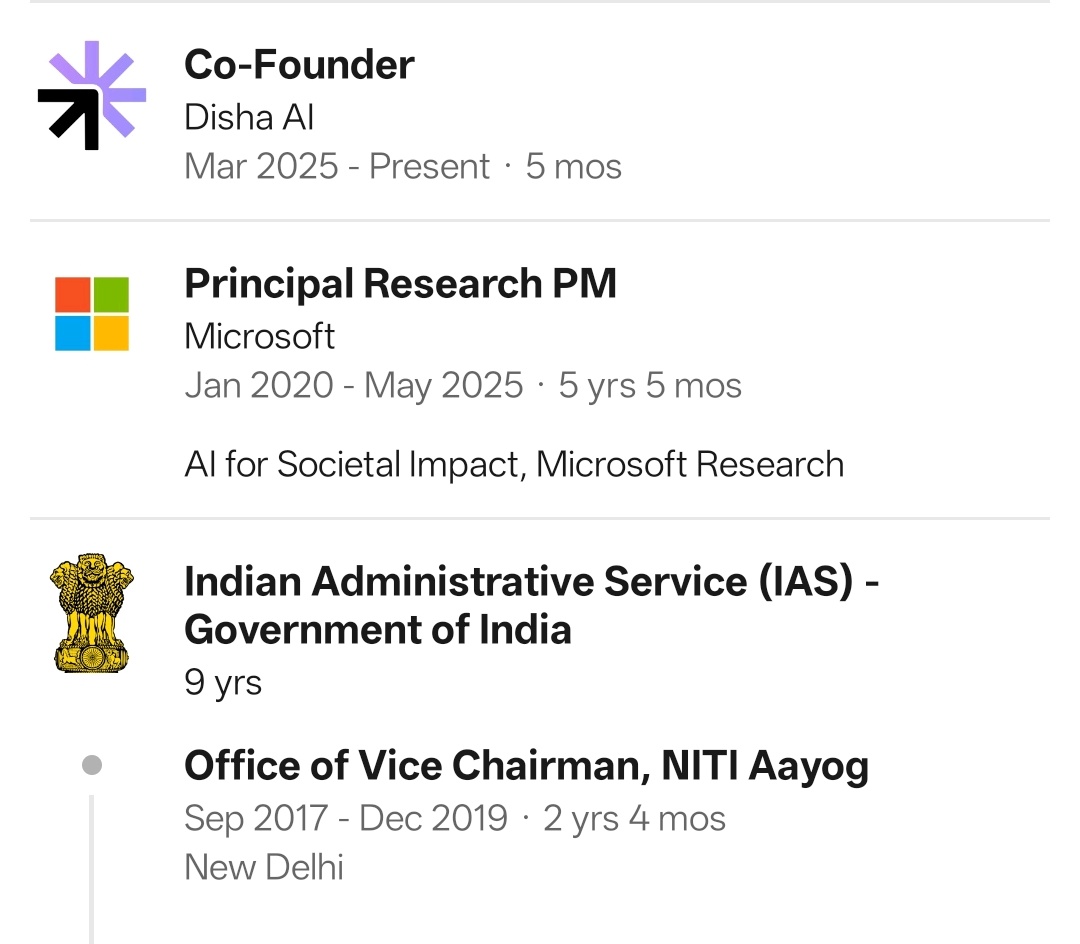Viewport: 1080px width, 944px height.
Task: View the Principal Research PM role
Action: [x=400, y=284]
